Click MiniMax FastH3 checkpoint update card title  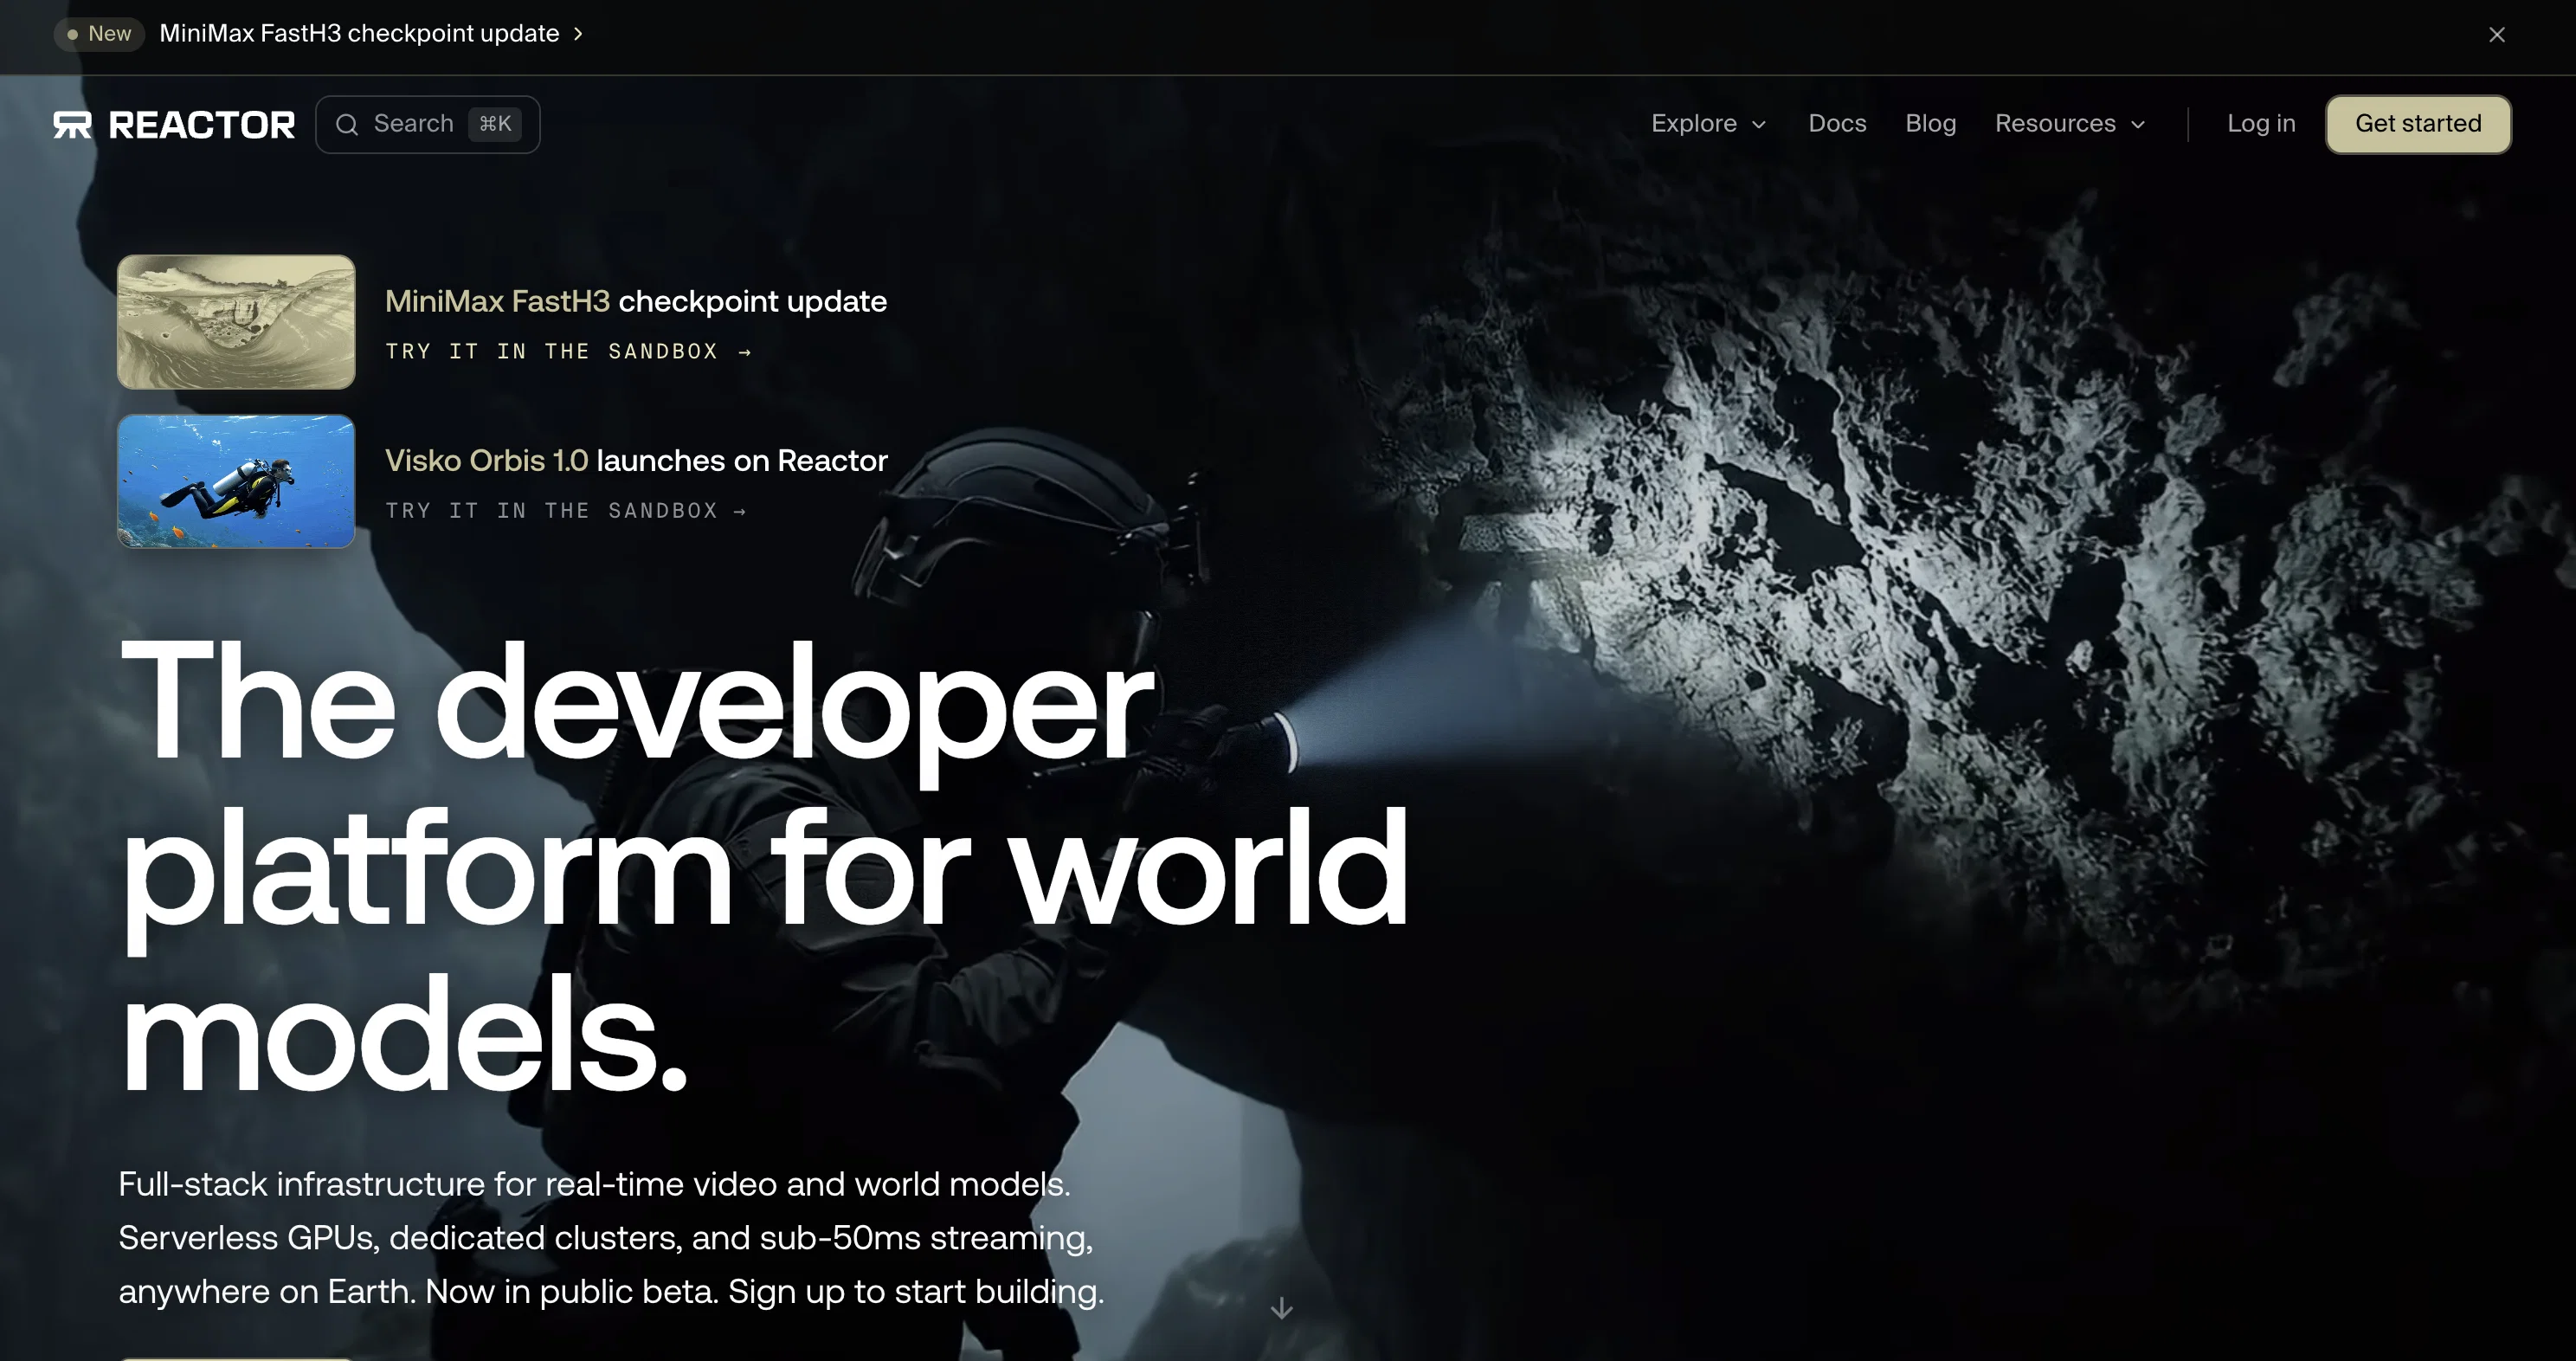click(x=636, y=301)
